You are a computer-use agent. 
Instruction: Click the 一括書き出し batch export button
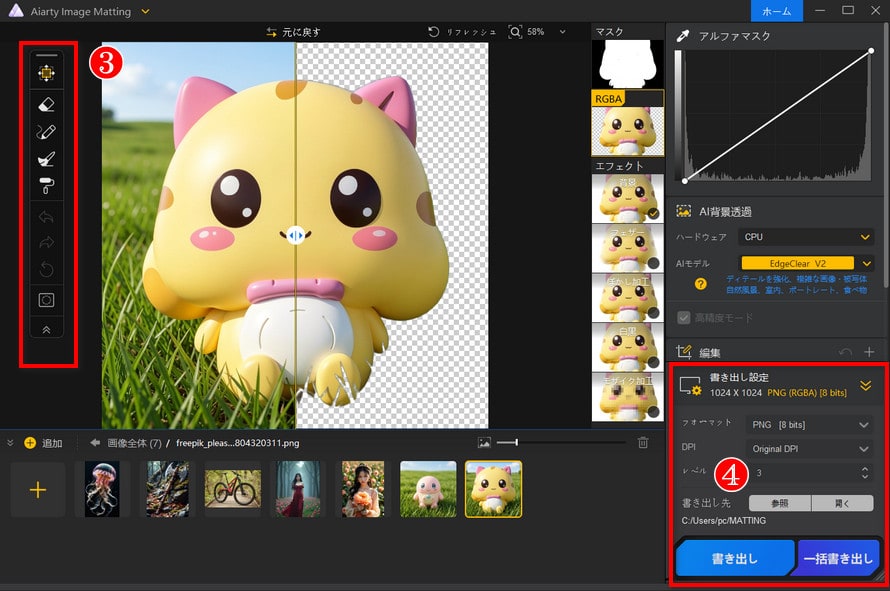pyautogui.click(x=837, y=560)
